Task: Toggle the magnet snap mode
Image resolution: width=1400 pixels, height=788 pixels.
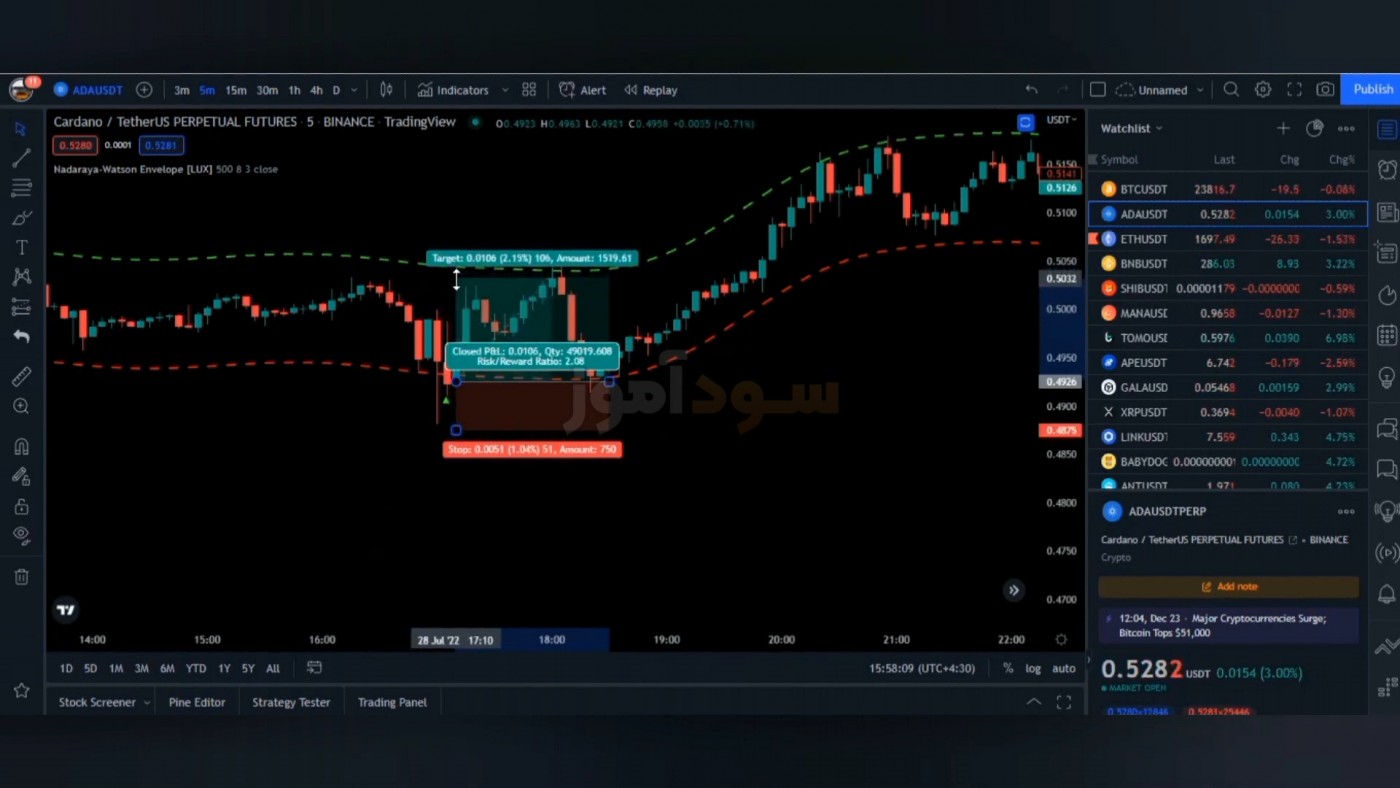Action: coord(21,447)
